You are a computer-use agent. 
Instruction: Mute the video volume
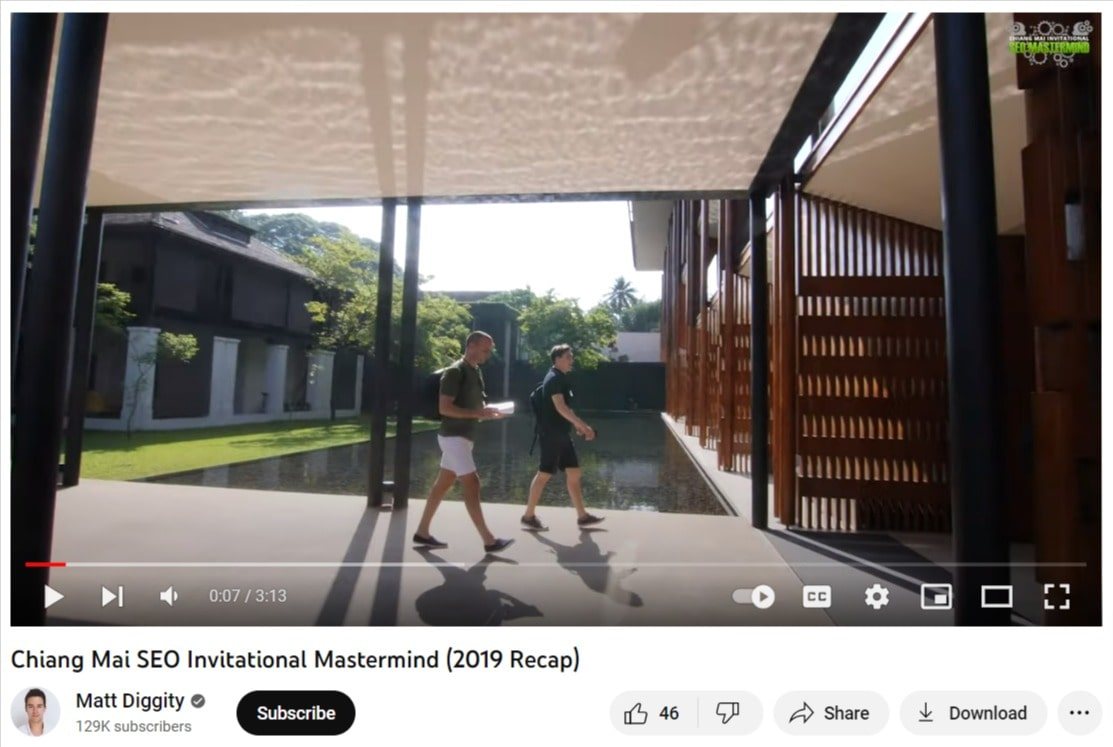(x=169, y=596)
